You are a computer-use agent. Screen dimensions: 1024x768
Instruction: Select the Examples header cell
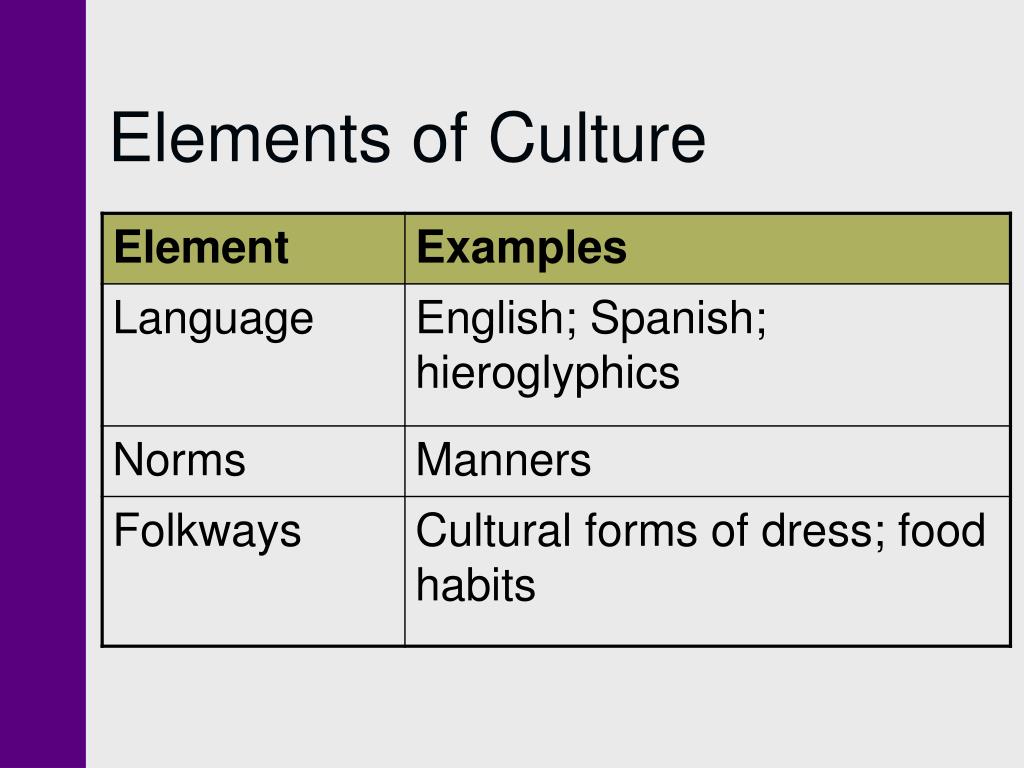pyautogui.click(x=707, y=249)
